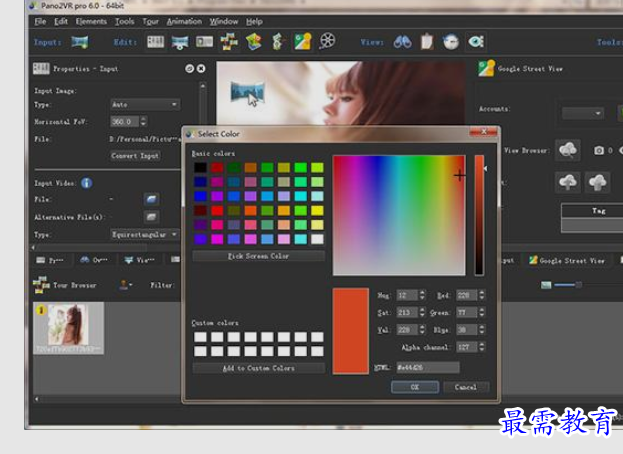Click the Val stepper arrows
This screenshot has height=454, width=623.
coord(422,330)
